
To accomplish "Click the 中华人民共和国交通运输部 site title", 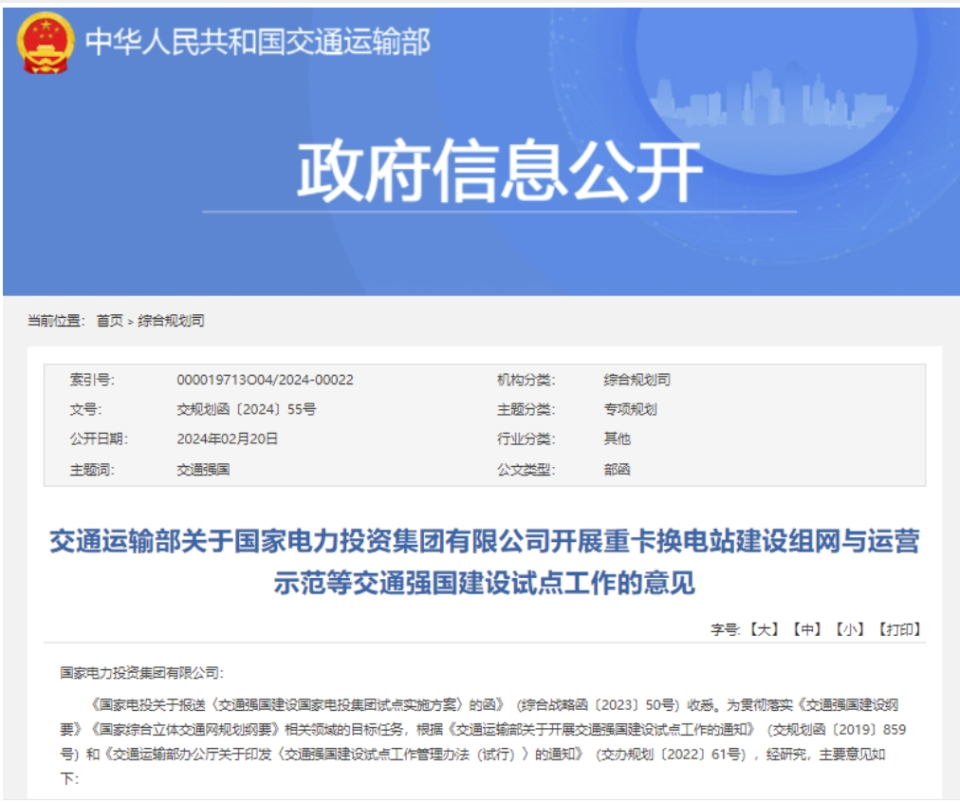I will pos(258,42).
